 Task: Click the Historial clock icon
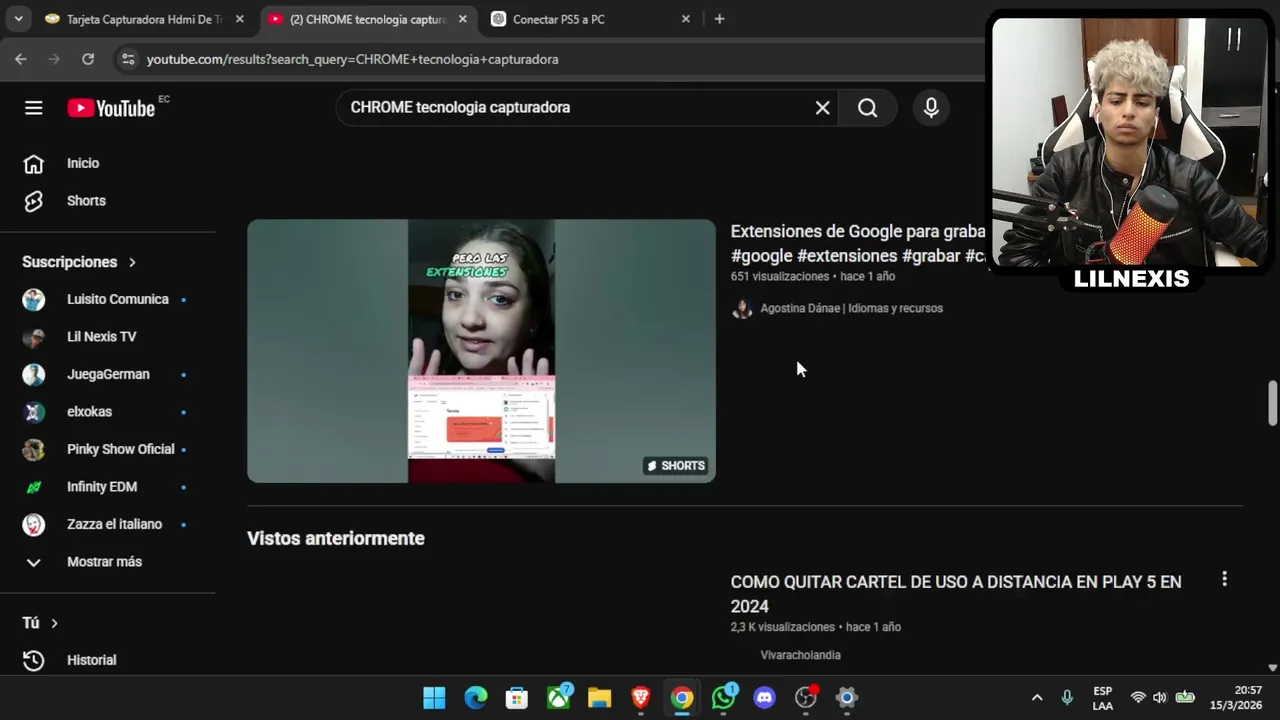coord(34,660)
